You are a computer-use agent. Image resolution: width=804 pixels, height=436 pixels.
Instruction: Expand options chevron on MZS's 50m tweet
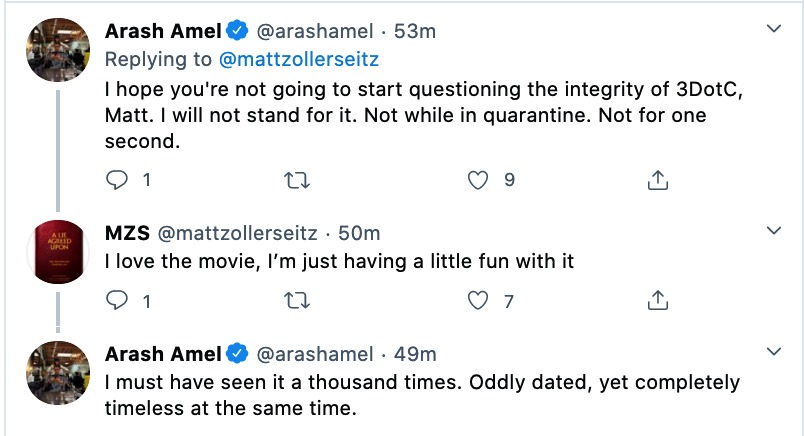pyautogui.click(x=774, y=231)
